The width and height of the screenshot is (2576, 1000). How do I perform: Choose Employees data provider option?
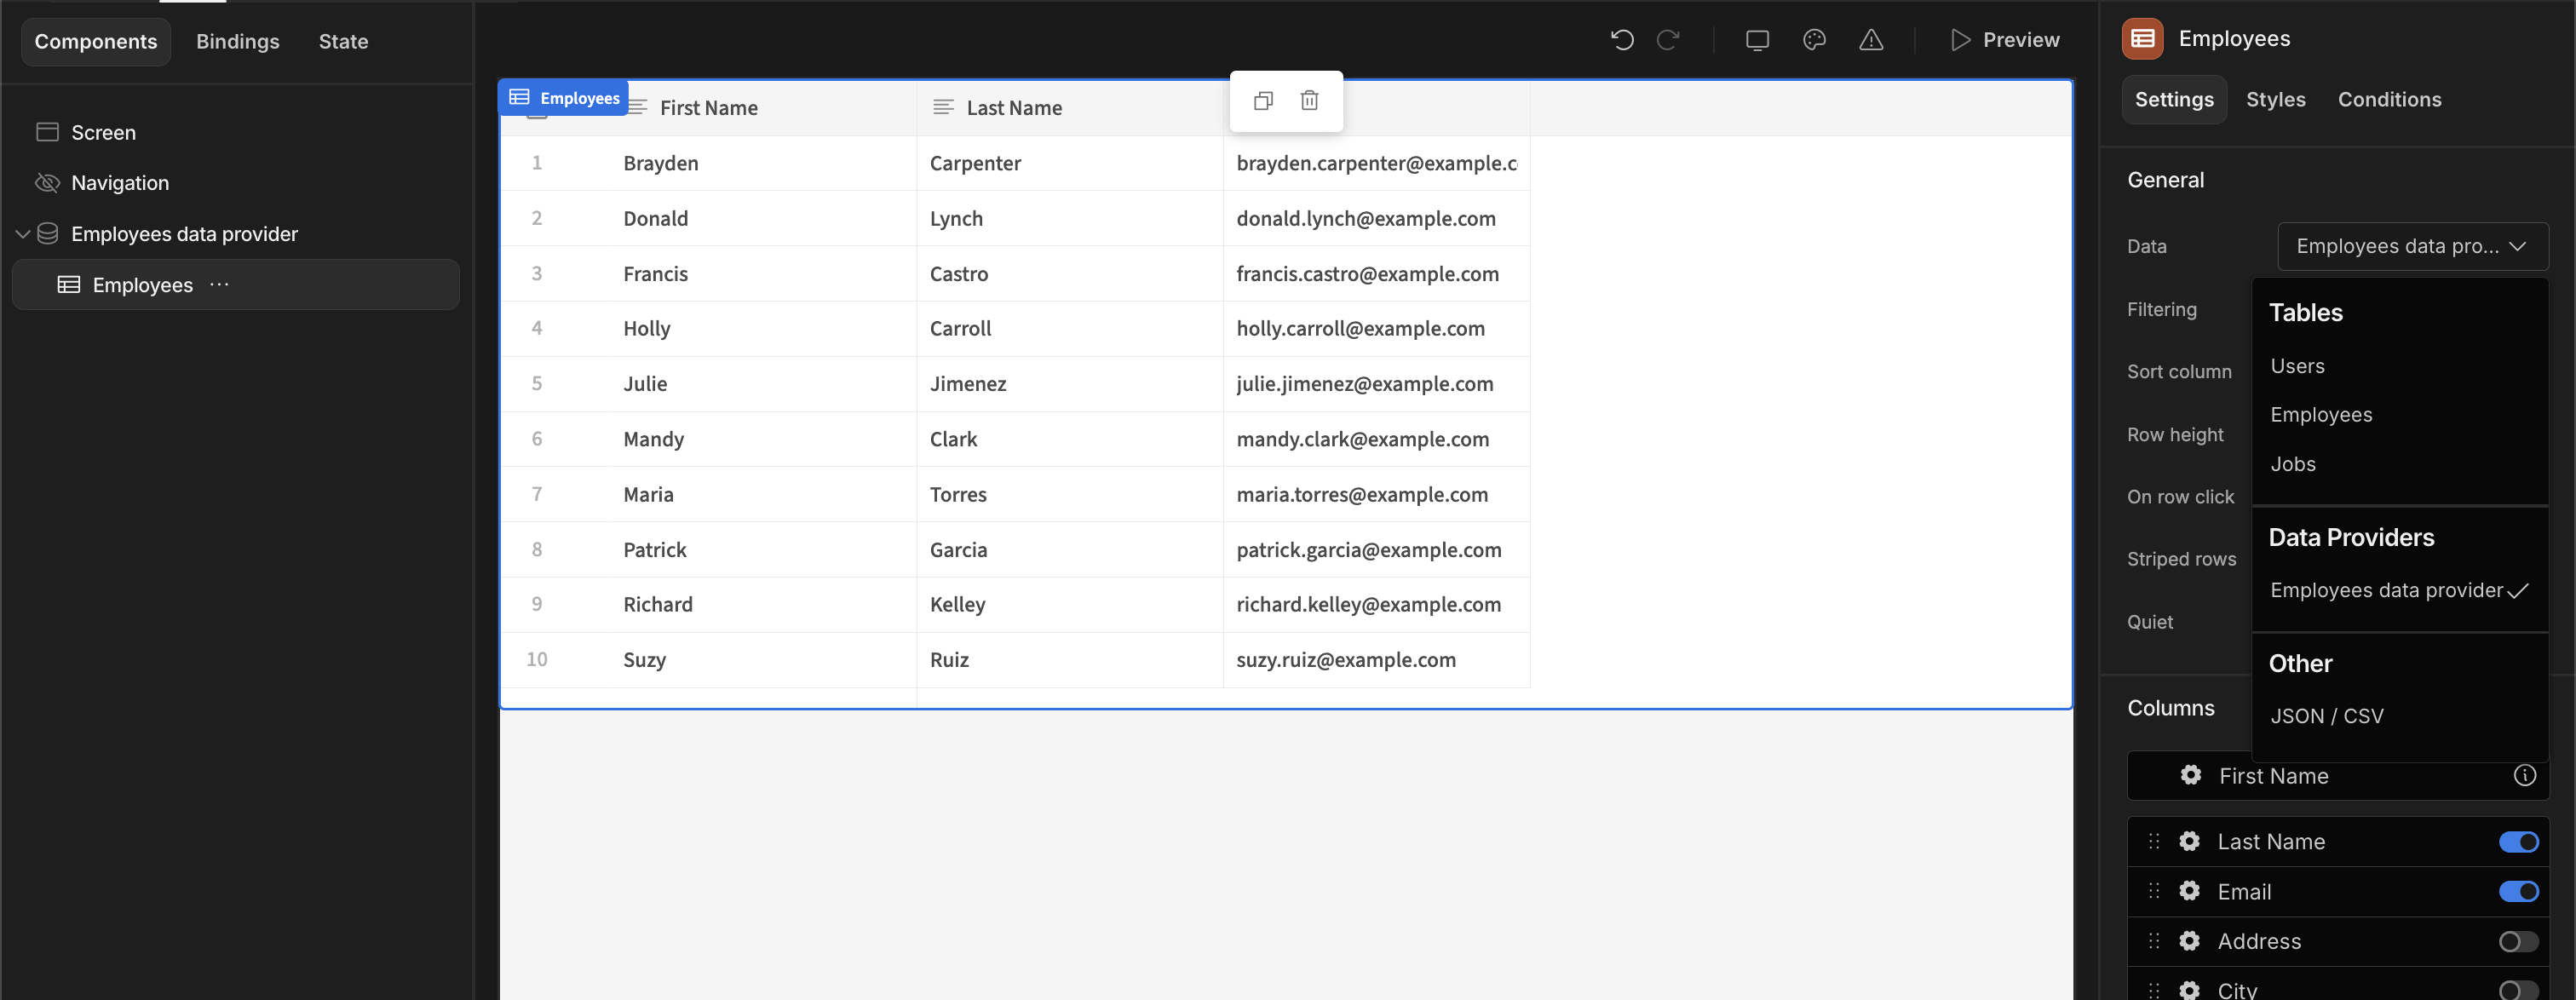pyautogui.click(x=2400, y=590)
